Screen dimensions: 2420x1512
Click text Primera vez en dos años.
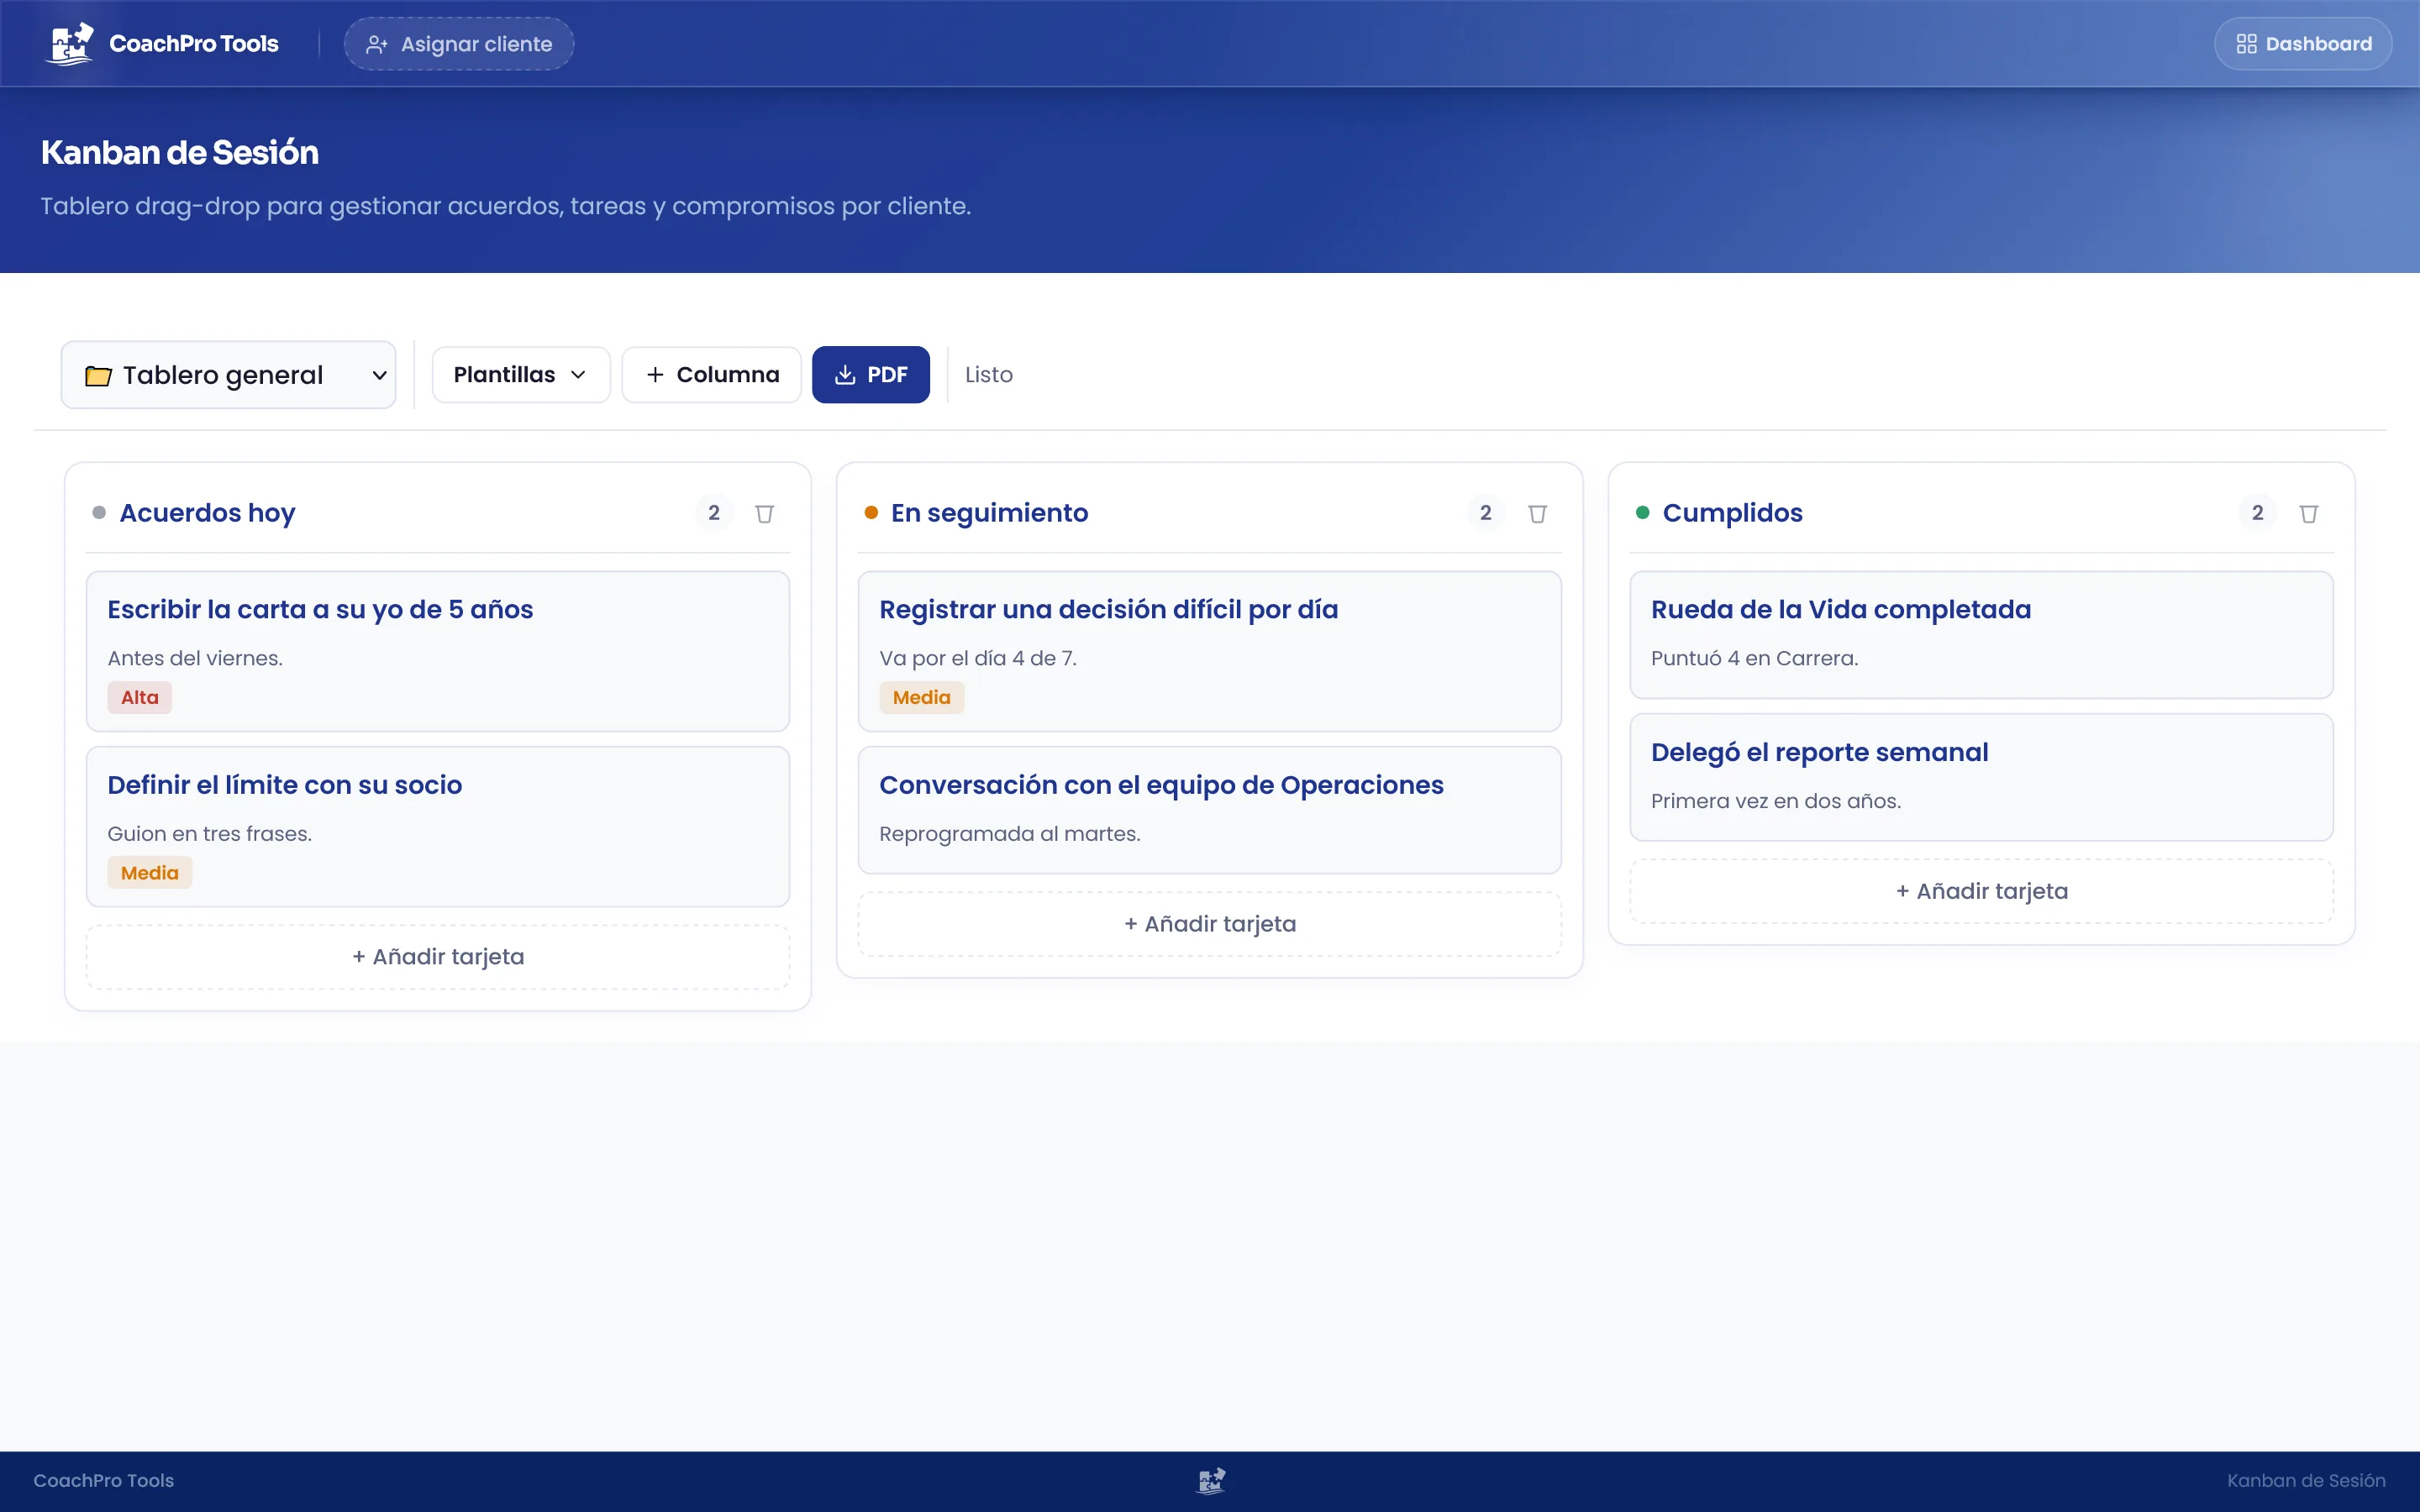pos(1776,801)
